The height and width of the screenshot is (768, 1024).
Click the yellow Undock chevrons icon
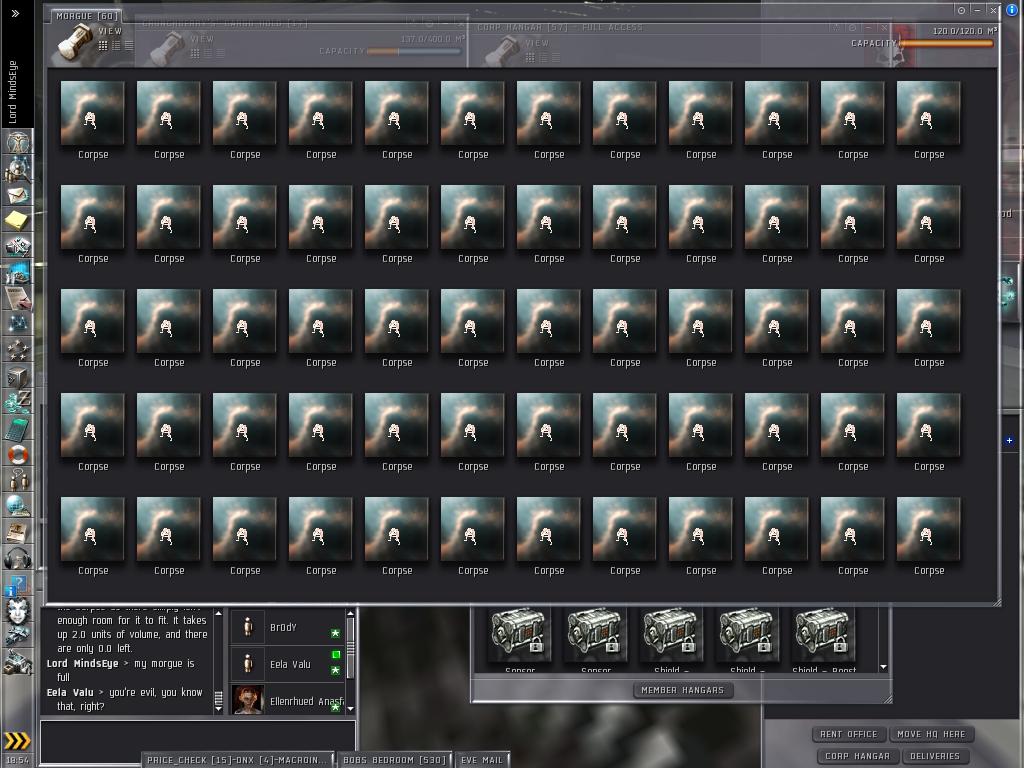pos(17,740)
